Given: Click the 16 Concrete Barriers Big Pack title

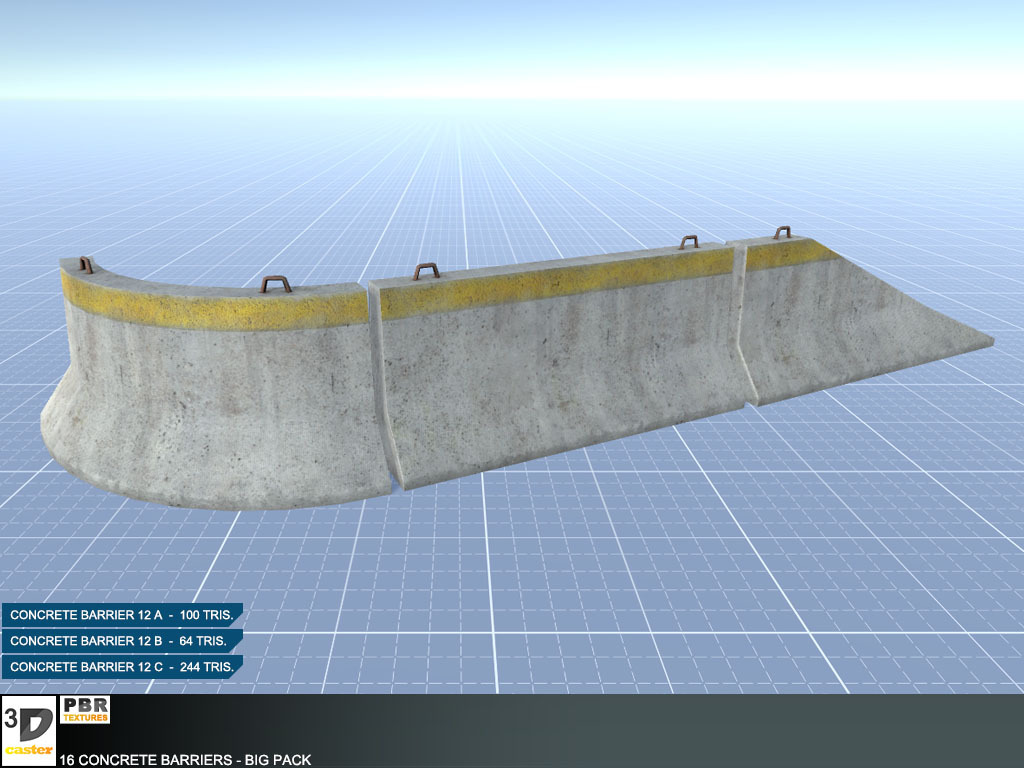Looking at the screenshot, I should (185, 760).
